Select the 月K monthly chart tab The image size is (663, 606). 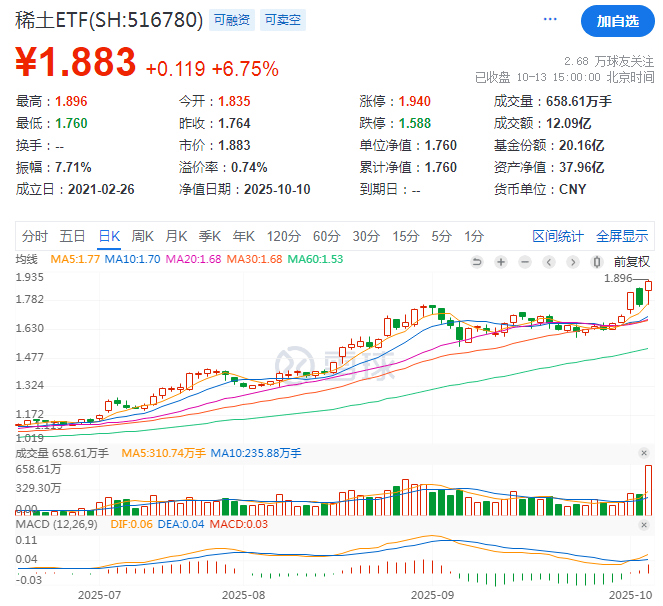176,236
